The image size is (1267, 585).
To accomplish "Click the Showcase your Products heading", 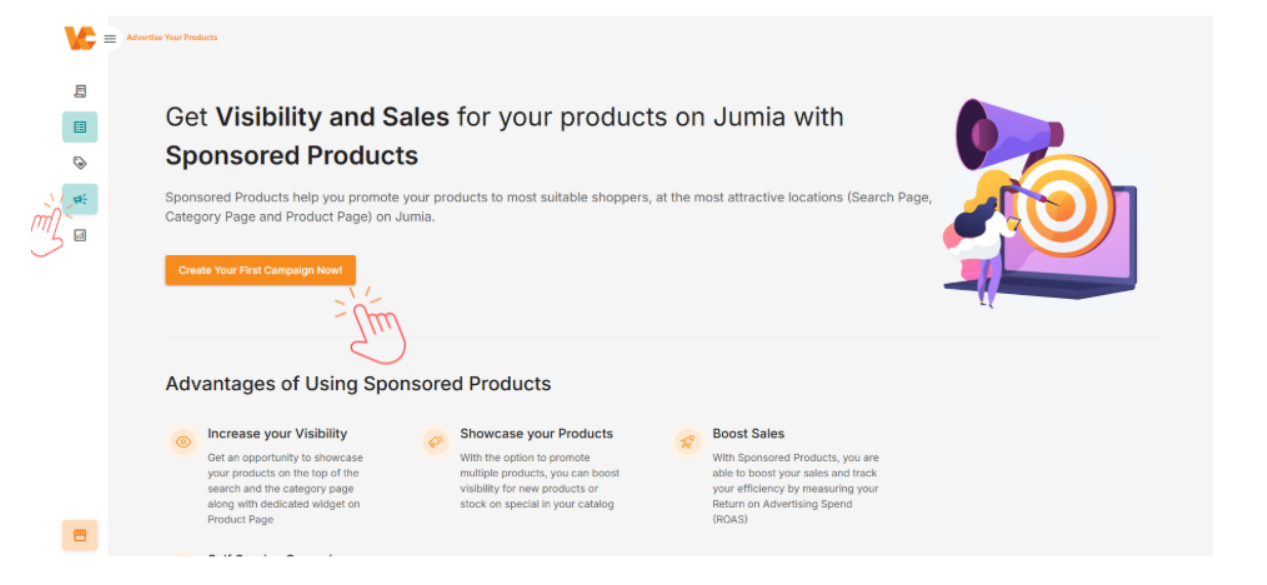I will pos(536,434).
